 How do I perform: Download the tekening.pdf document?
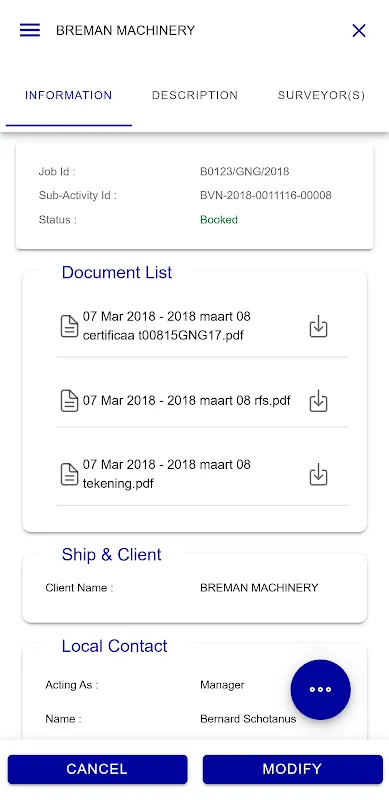point(319,474)
